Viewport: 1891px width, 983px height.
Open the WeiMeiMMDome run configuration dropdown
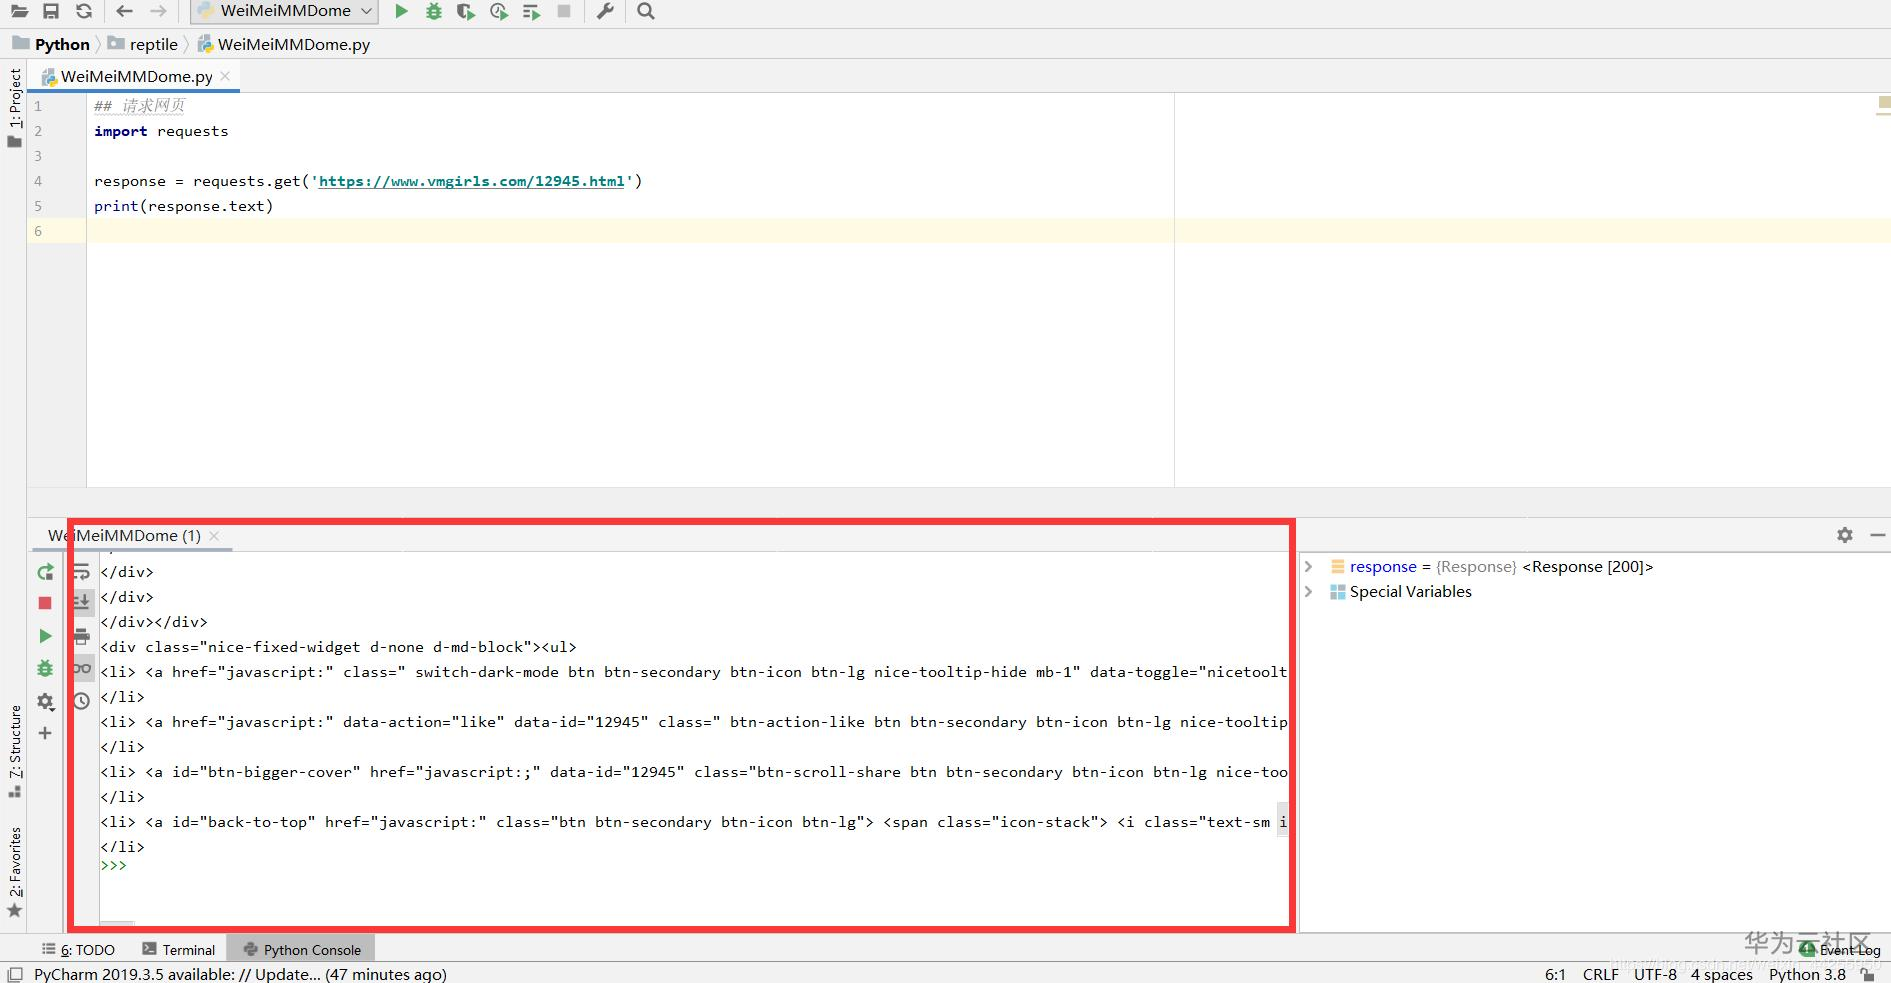285,11
